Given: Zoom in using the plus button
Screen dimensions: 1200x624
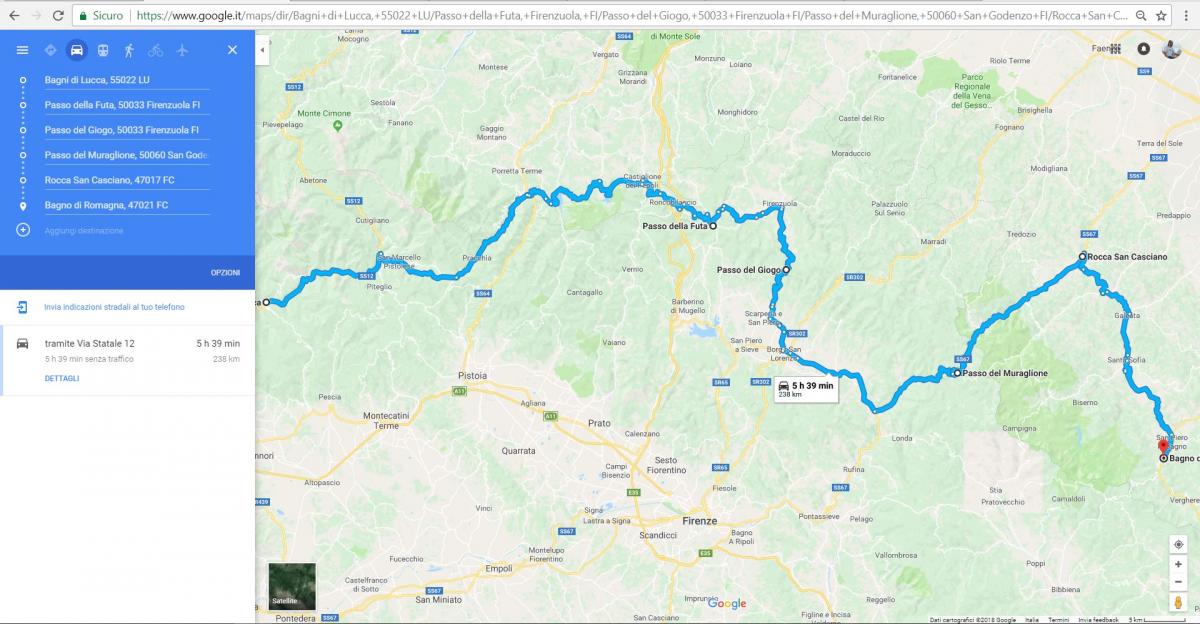Looking at the screenshot, I should [1179, 564].
